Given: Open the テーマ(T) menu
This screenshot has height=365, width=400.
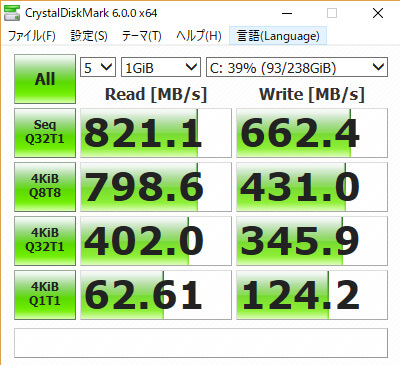Looking at the screenshot, I should click(142, 36).
